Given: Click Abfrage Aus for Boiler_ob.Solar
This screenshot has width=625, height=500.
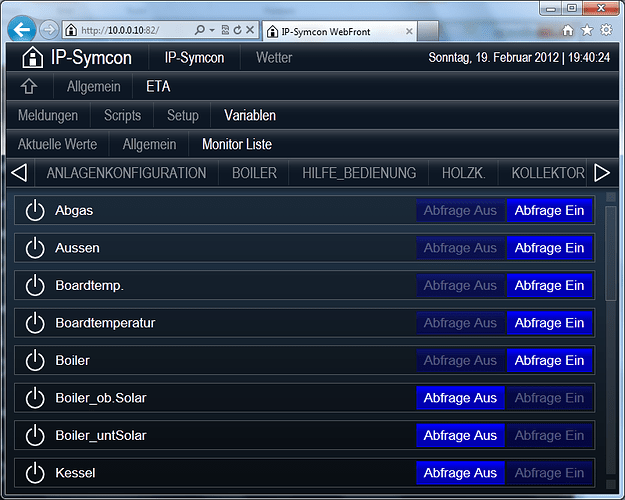Looking at the screenshot, I should coord(460,398).
